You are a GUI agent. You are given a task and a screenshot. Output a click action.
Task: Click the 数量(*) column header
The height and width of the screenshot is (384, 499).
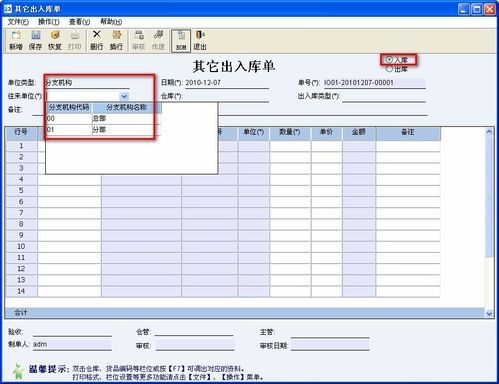290,132
